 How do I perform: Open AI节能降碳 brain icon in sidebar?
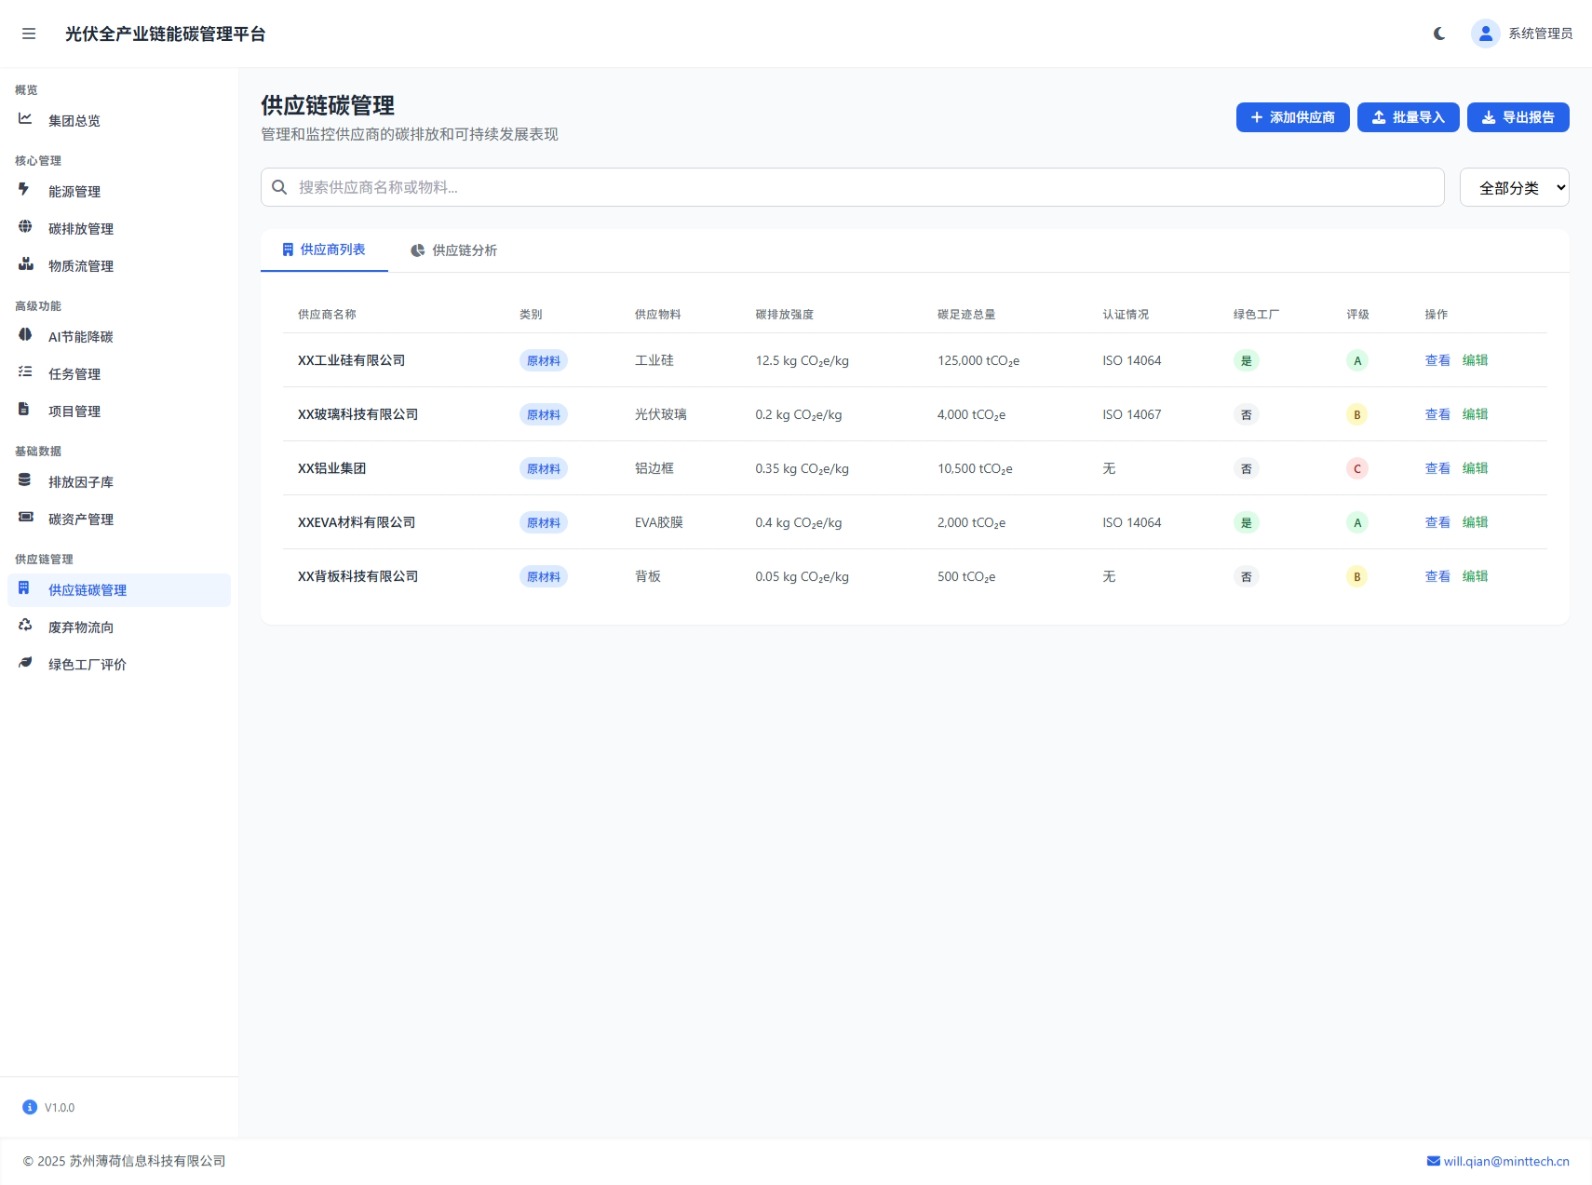click(x=25, y=335)
